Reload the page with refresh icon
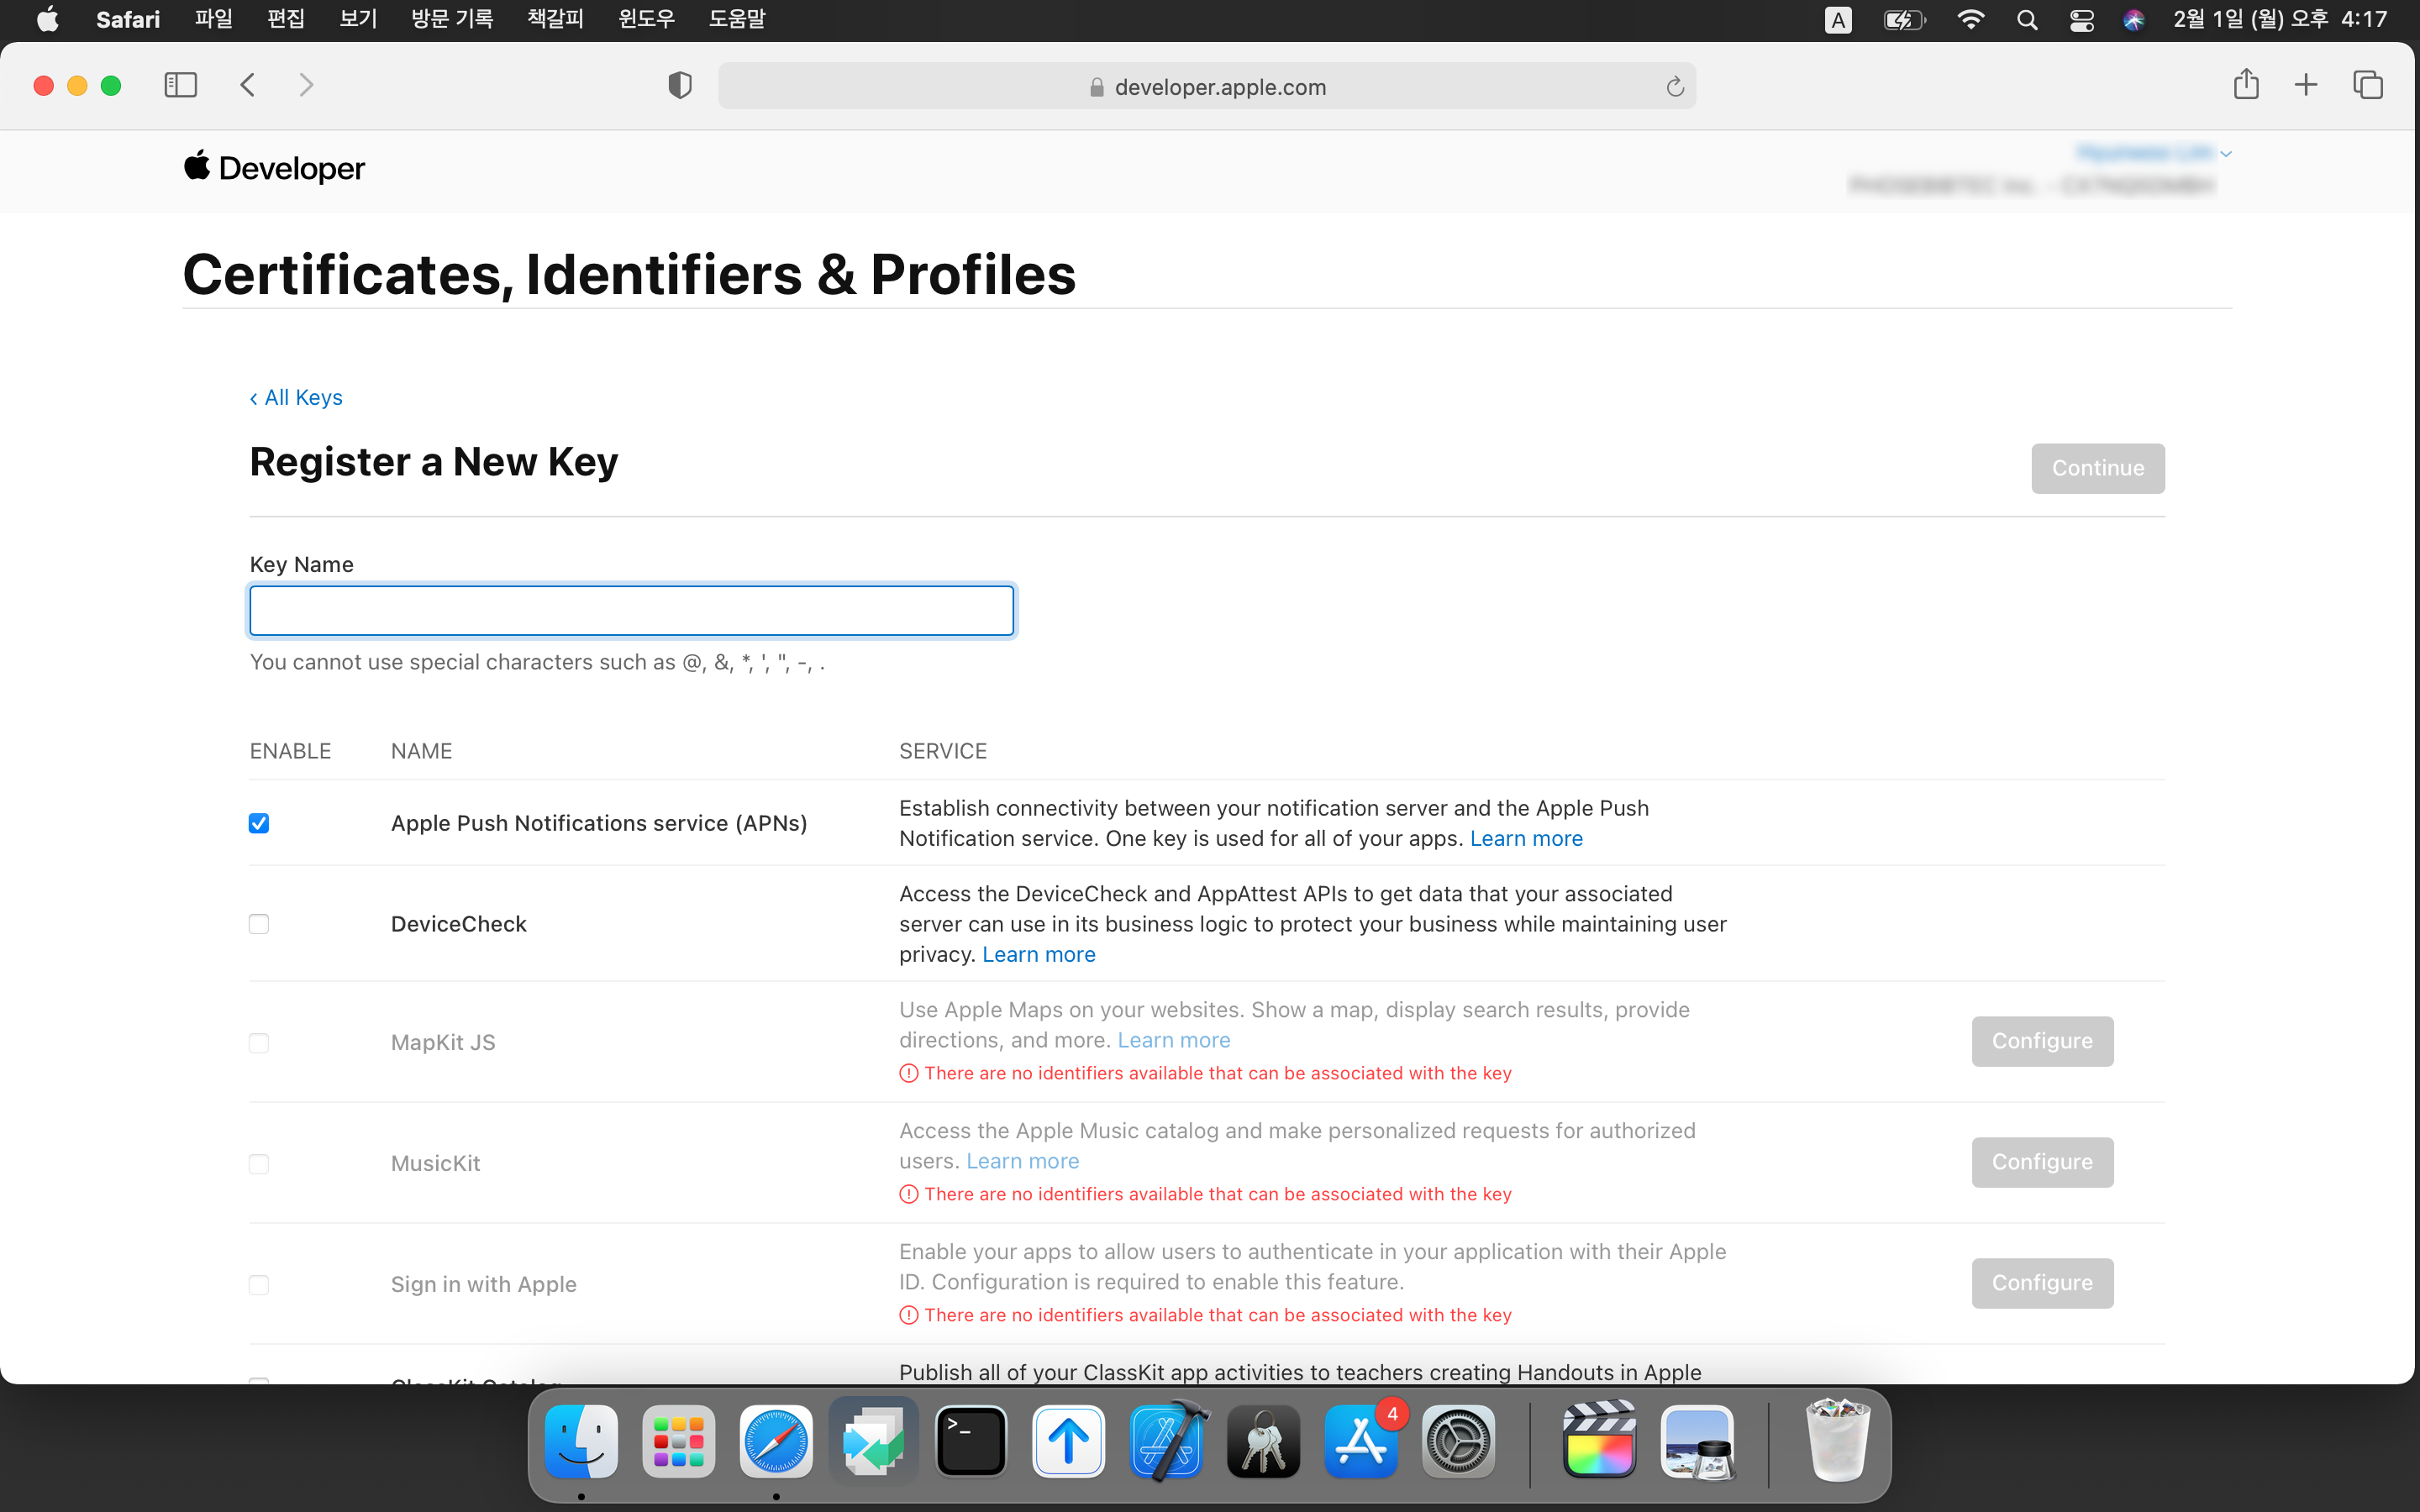 click(x=1675, y=87)
